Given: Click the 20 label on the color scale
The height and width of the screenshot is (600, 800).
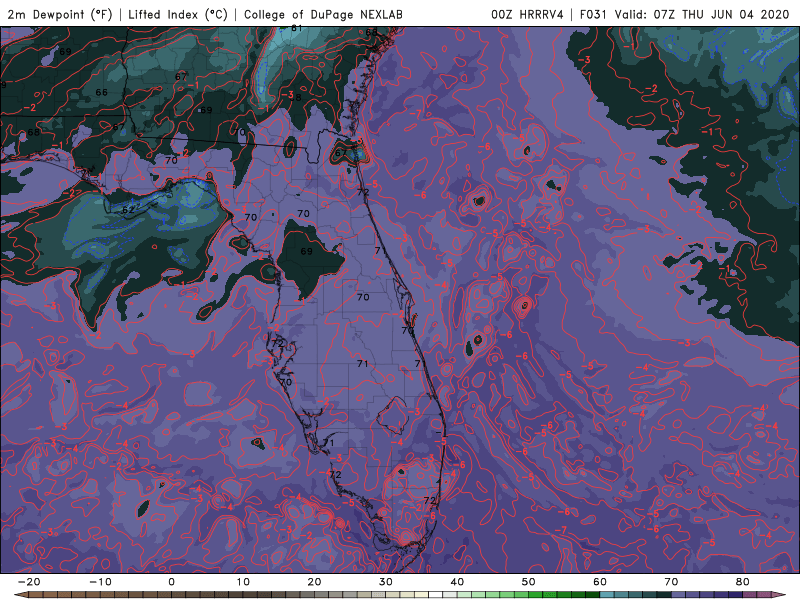Looking at the screenshot, I should pyautogui.click(x=314, y=582).
